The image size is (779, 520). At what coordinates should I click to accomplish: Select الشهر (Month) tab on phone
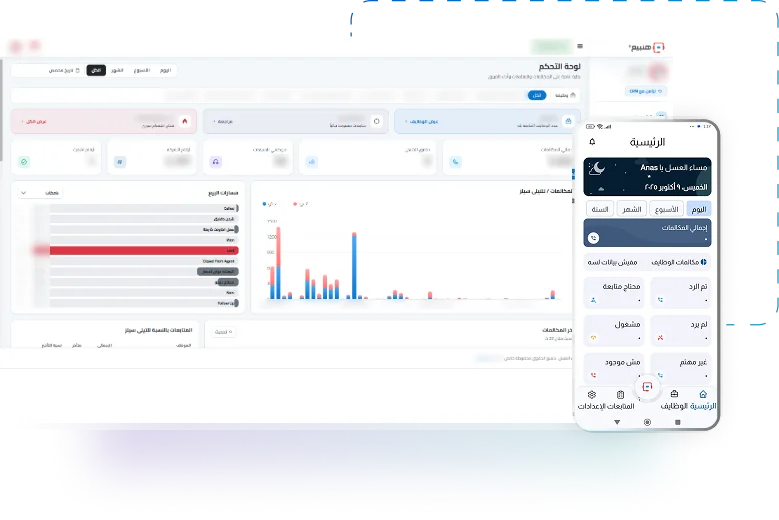coord(631,209)
